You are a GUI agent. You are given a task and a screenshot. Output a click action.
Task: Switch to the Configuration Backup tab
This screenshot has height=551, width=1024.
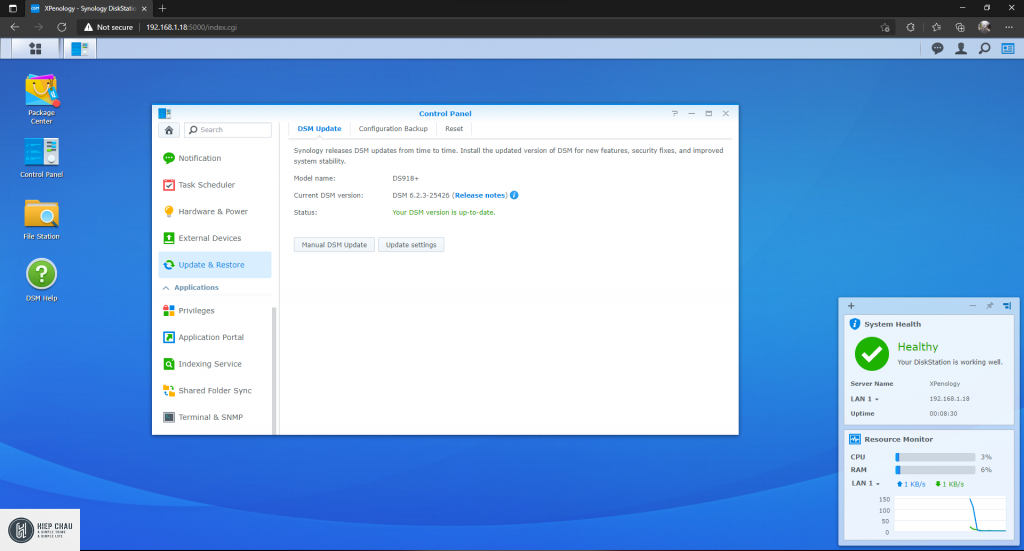point(393,129)
